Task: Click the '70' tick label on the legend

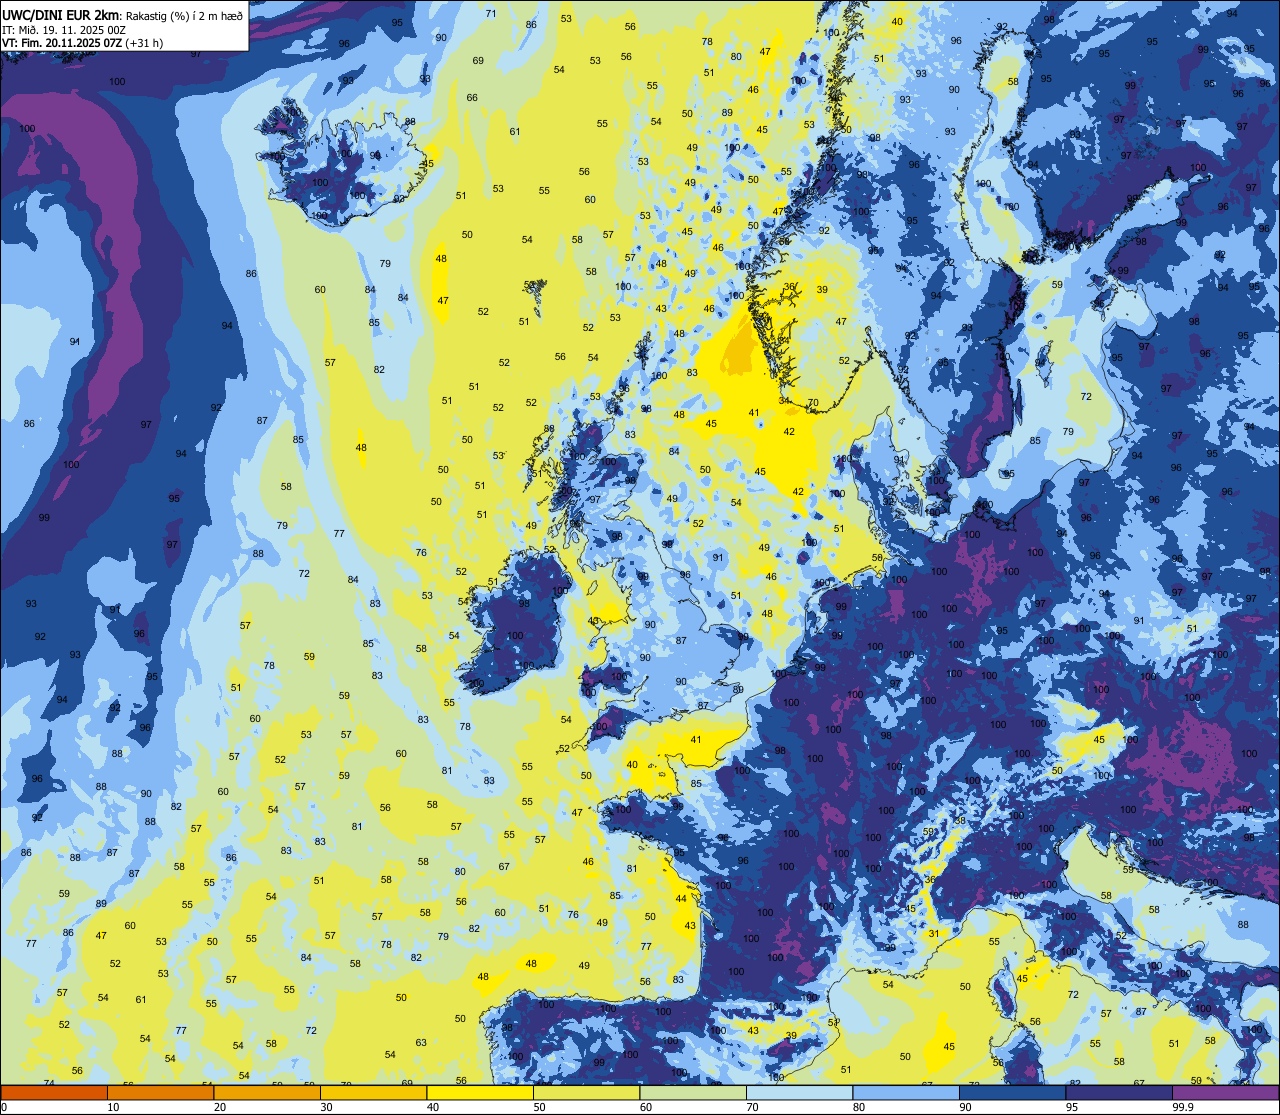Action: (752, 1107)
